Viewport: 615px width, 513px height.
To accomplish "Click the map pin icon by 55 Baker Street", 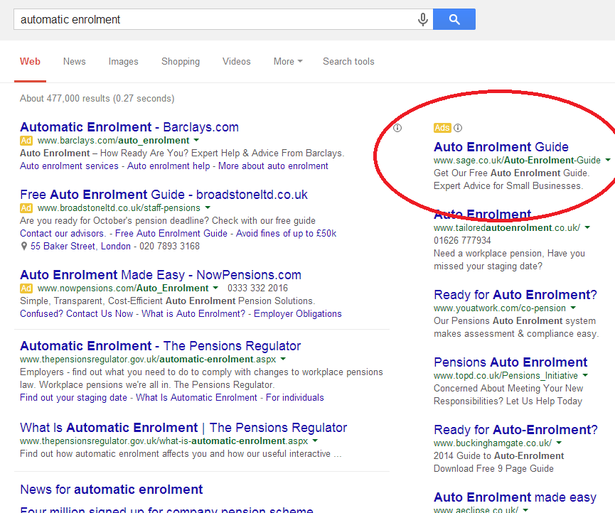I will click(24, 246).
